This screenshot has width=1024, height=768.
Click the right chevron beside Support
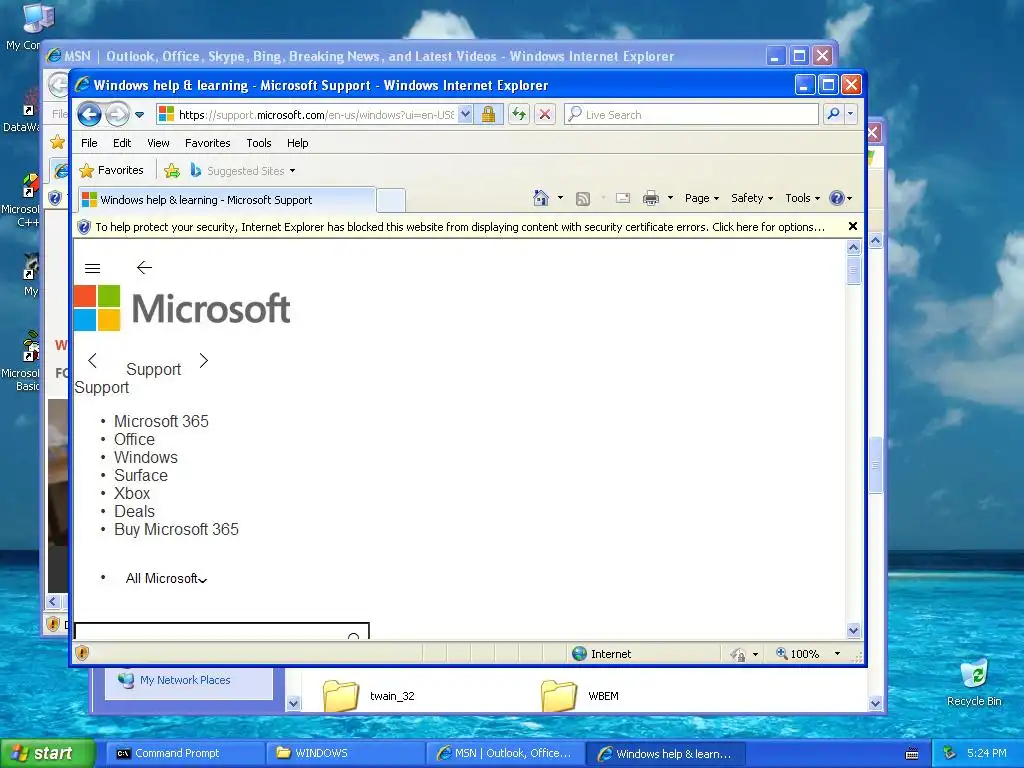coord(204,360)
